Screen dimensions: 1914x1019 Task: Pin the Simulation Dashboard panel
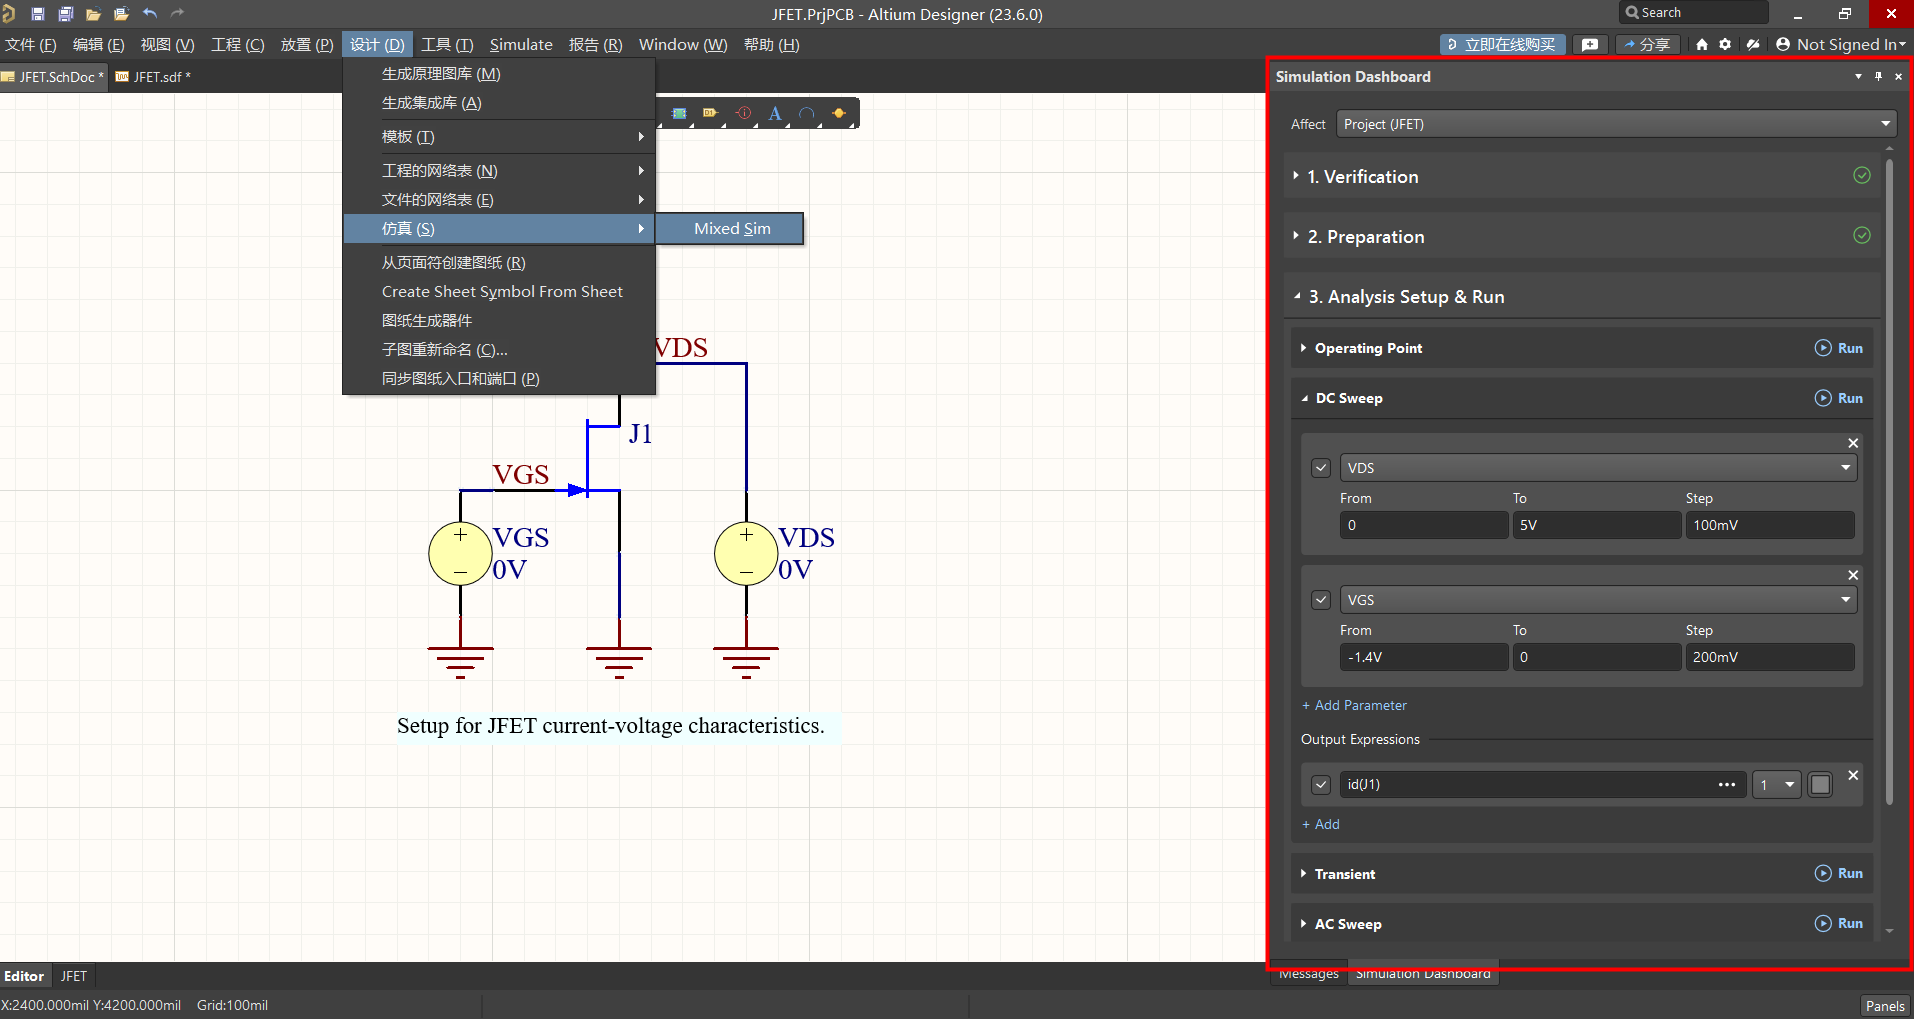point(1878,77)
